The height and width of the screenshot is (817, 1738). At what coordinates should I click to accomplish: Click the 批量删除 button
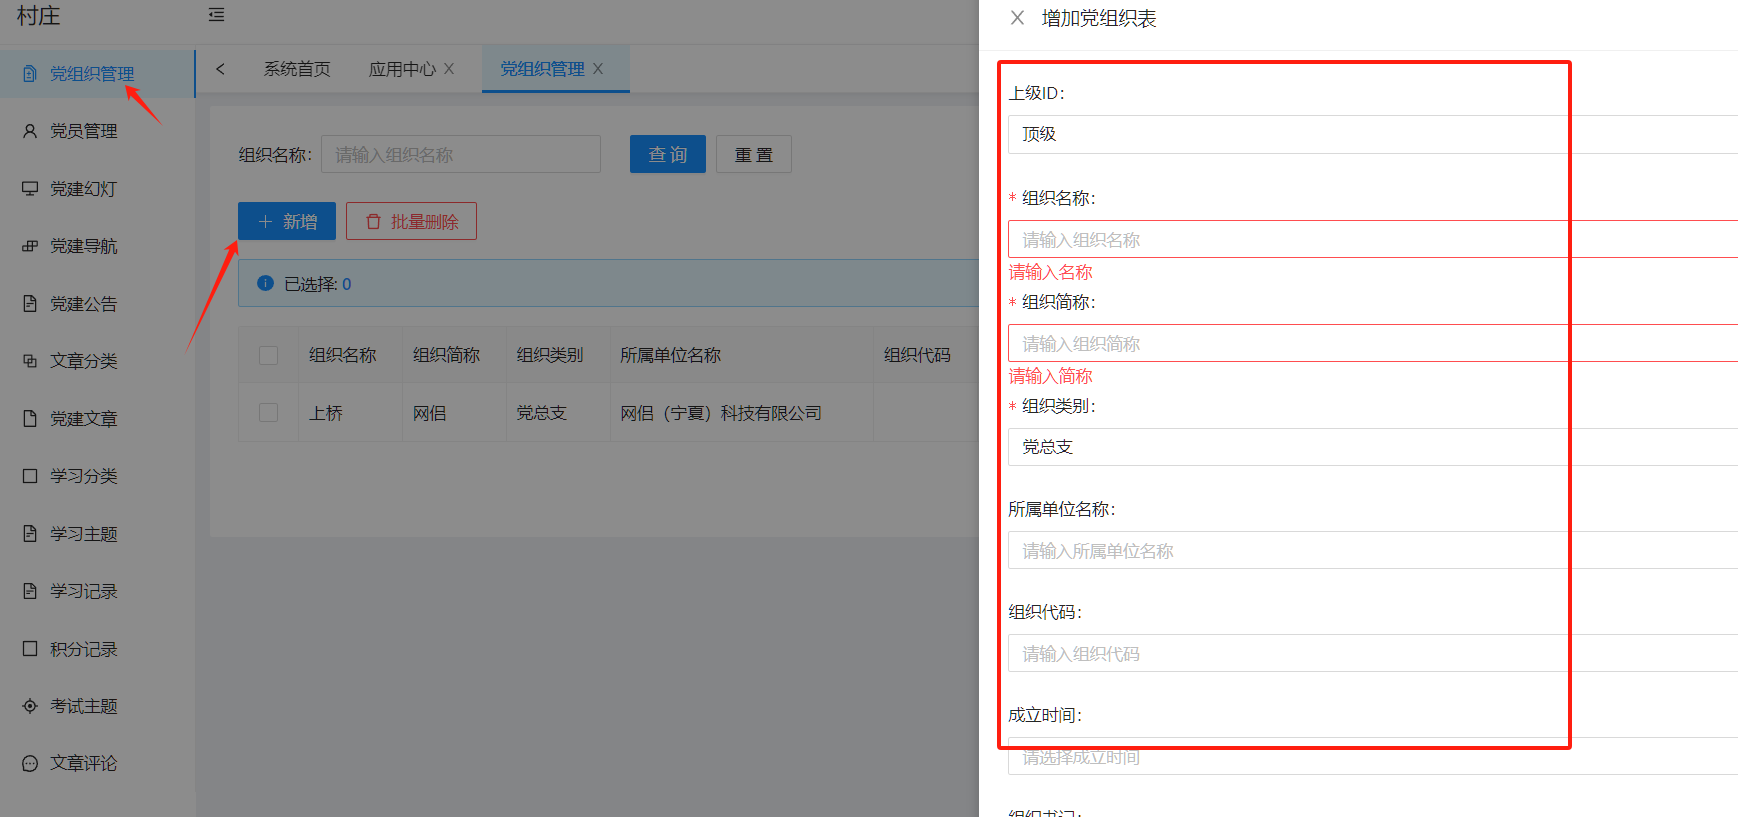[x=411, y=221]
